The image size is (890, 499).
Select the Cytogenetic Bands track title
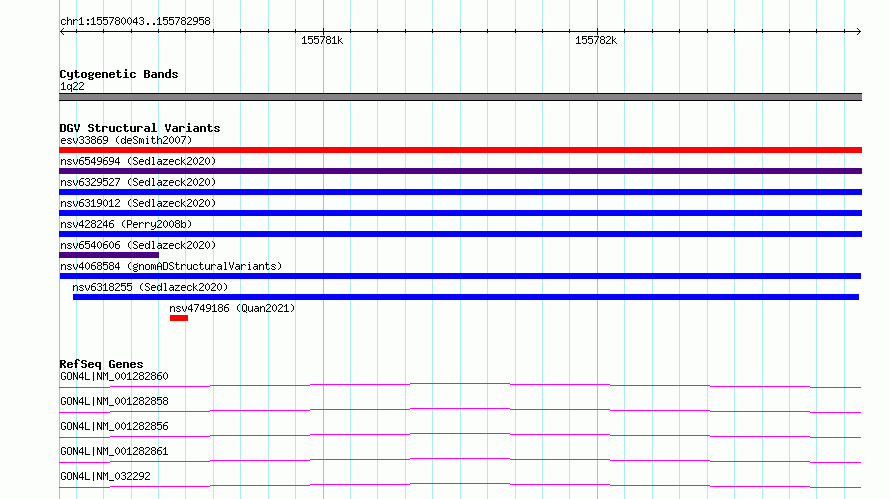coord(119,74)
